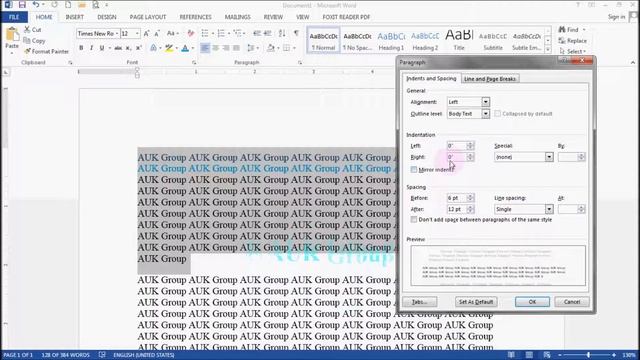Click the Undo arrow icon
Screen dimensions: 640x360
pos(36,5)
